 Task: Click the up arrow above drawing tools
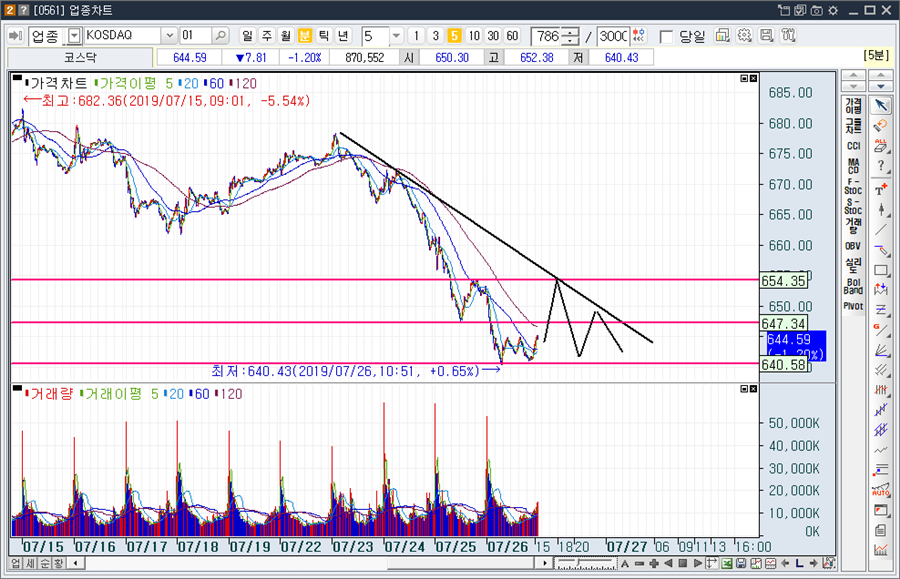click(x=881, y=75)
